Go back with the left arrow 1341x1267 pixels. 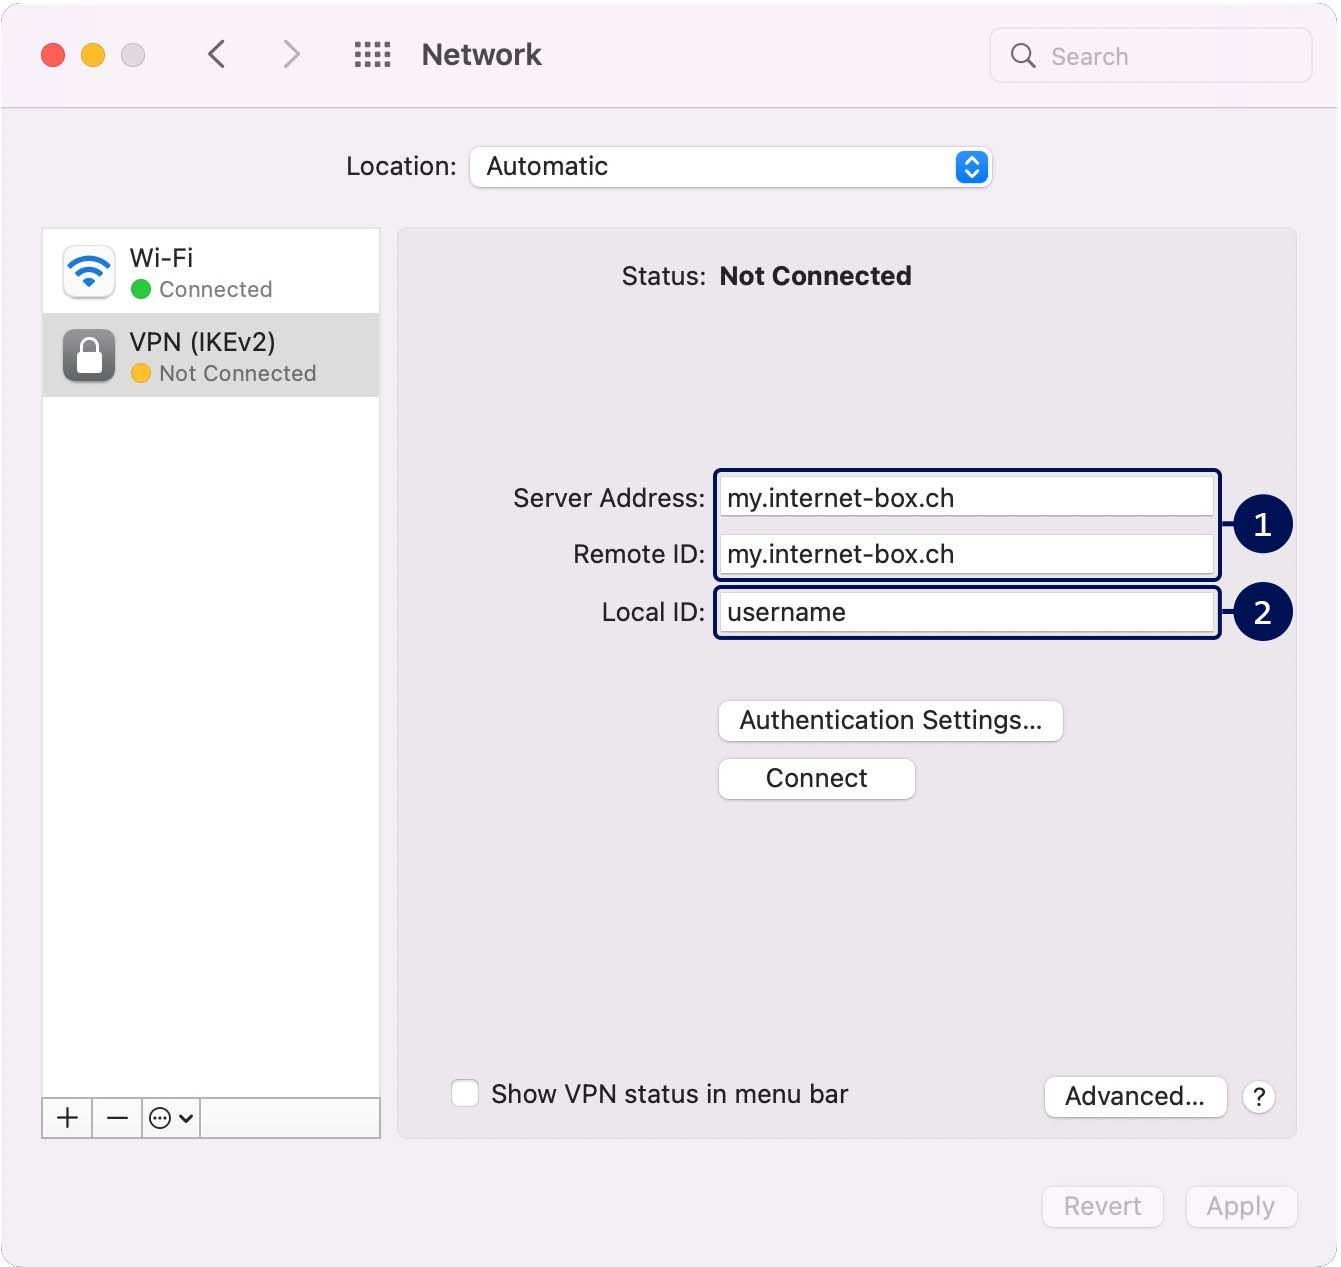click(x=216, y=54)
